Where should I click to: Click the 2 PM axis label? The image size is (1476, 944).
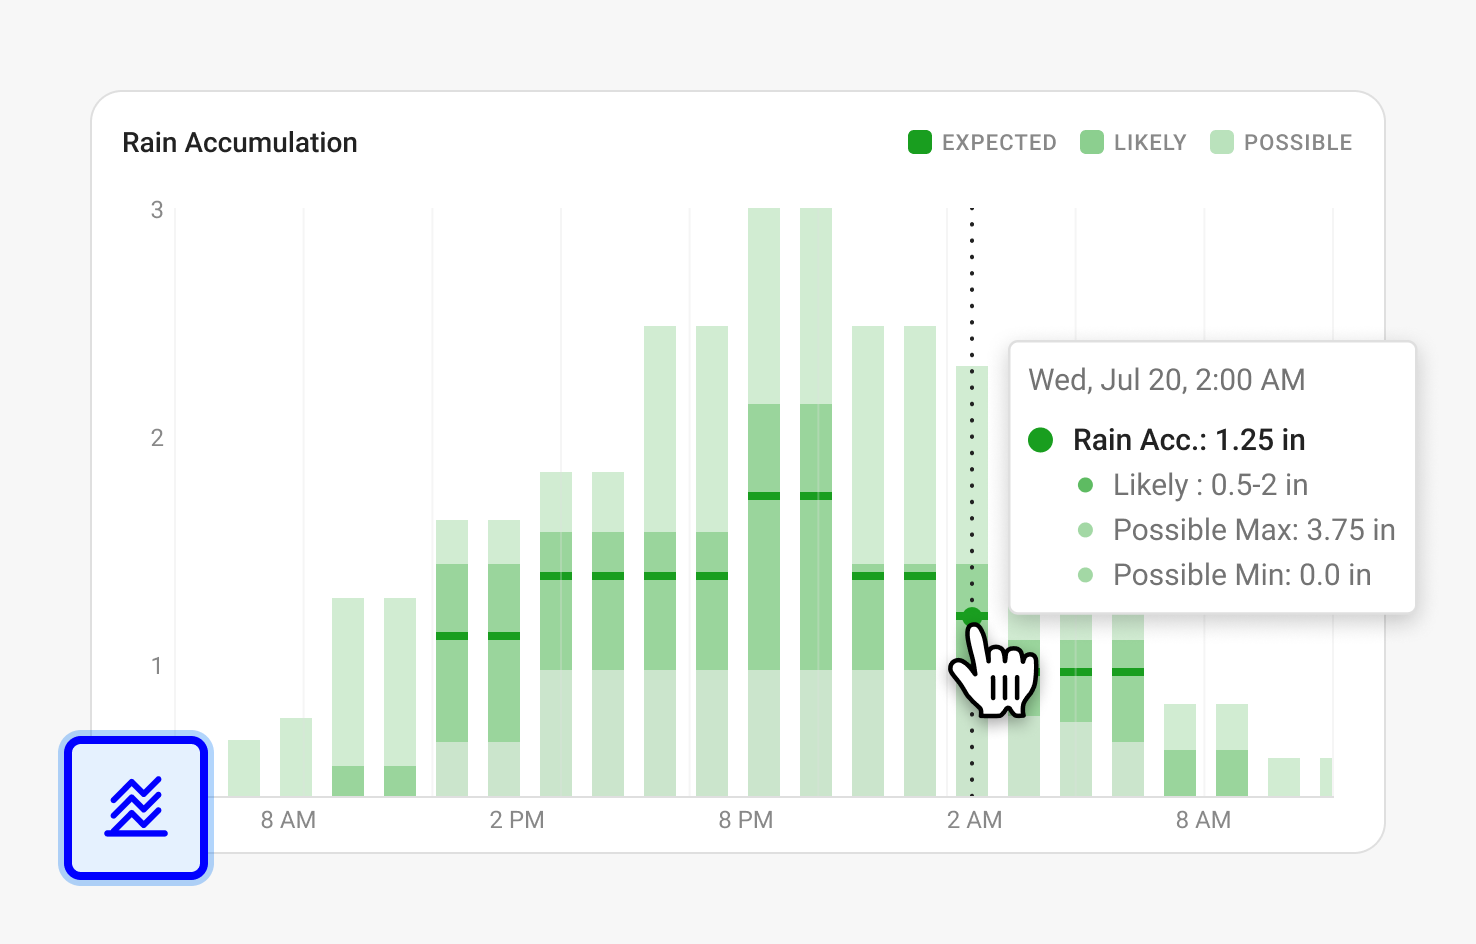point(517,820)
